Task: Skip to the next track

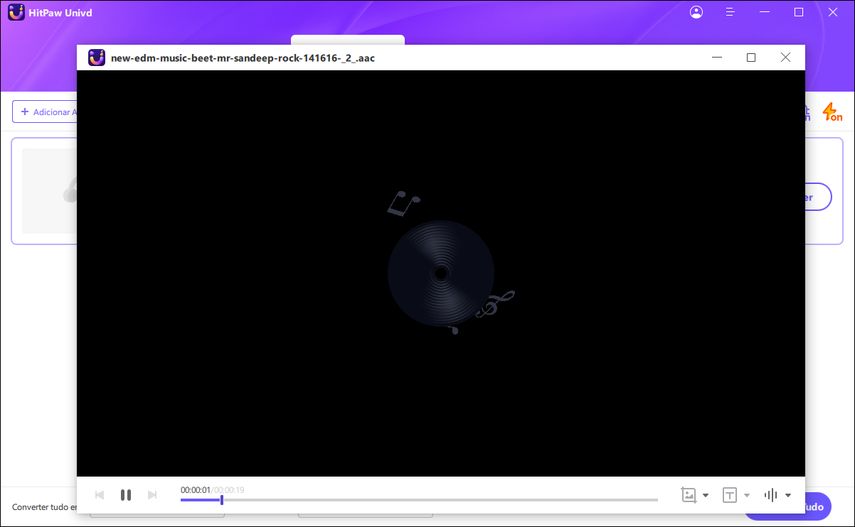Action: [x=152, y=495]
